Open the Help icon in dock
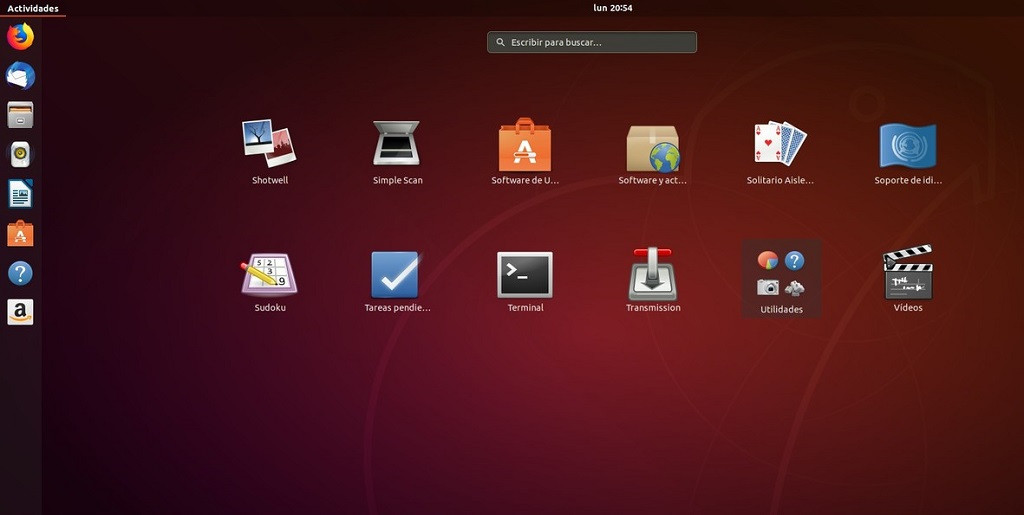1024x515 pixels. pos(20,273)
